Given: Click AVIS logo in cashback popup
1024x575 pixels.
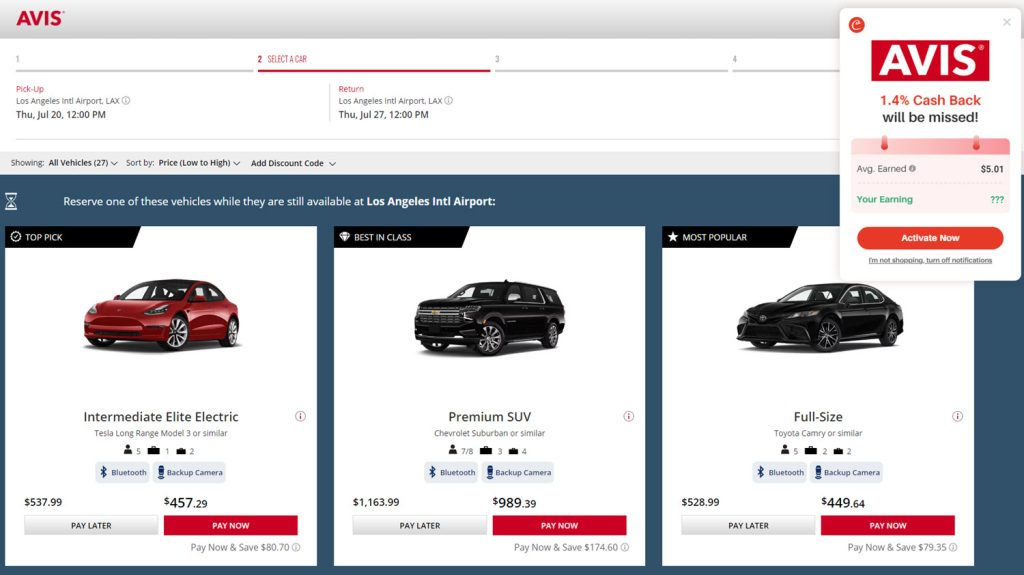Looking at the screenshot, I should click(930, 61).
